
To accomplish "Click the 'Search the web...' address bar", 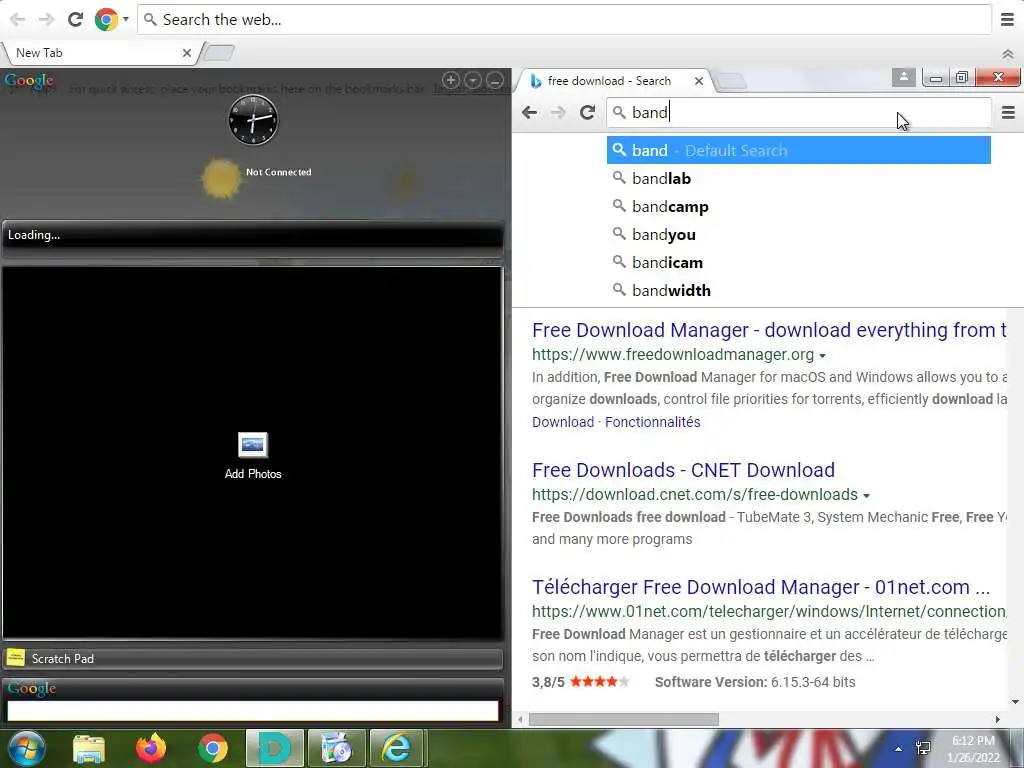I will point(564,20).
